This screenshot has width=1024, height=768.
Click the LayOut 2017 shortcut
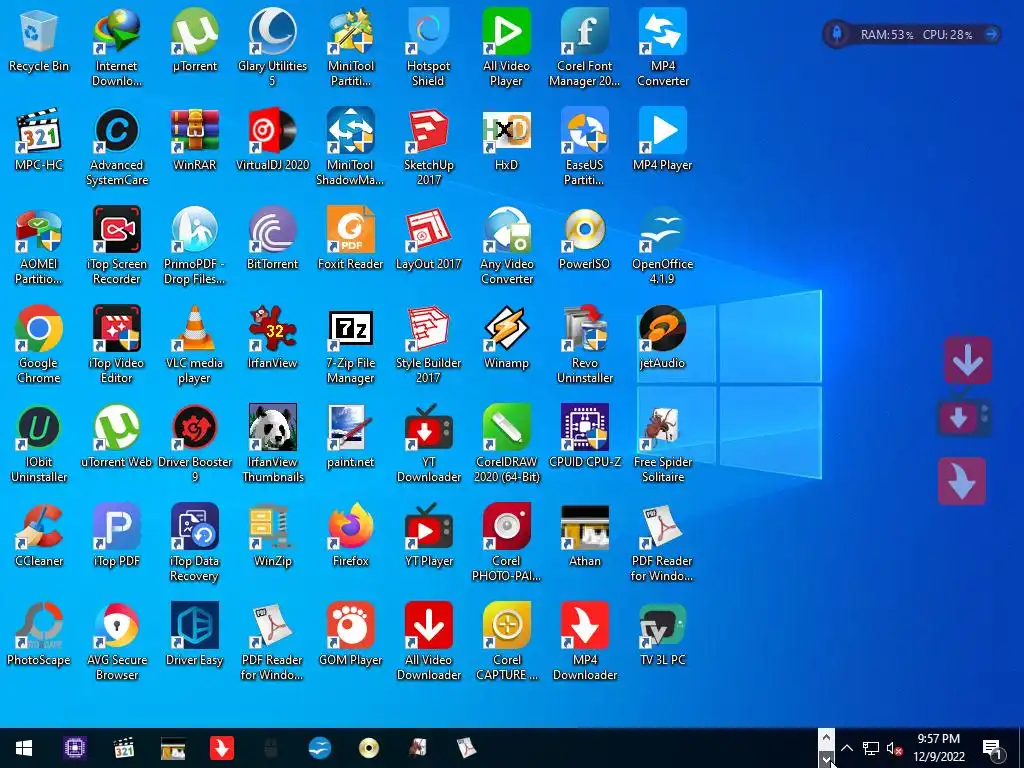click(428, 240)
